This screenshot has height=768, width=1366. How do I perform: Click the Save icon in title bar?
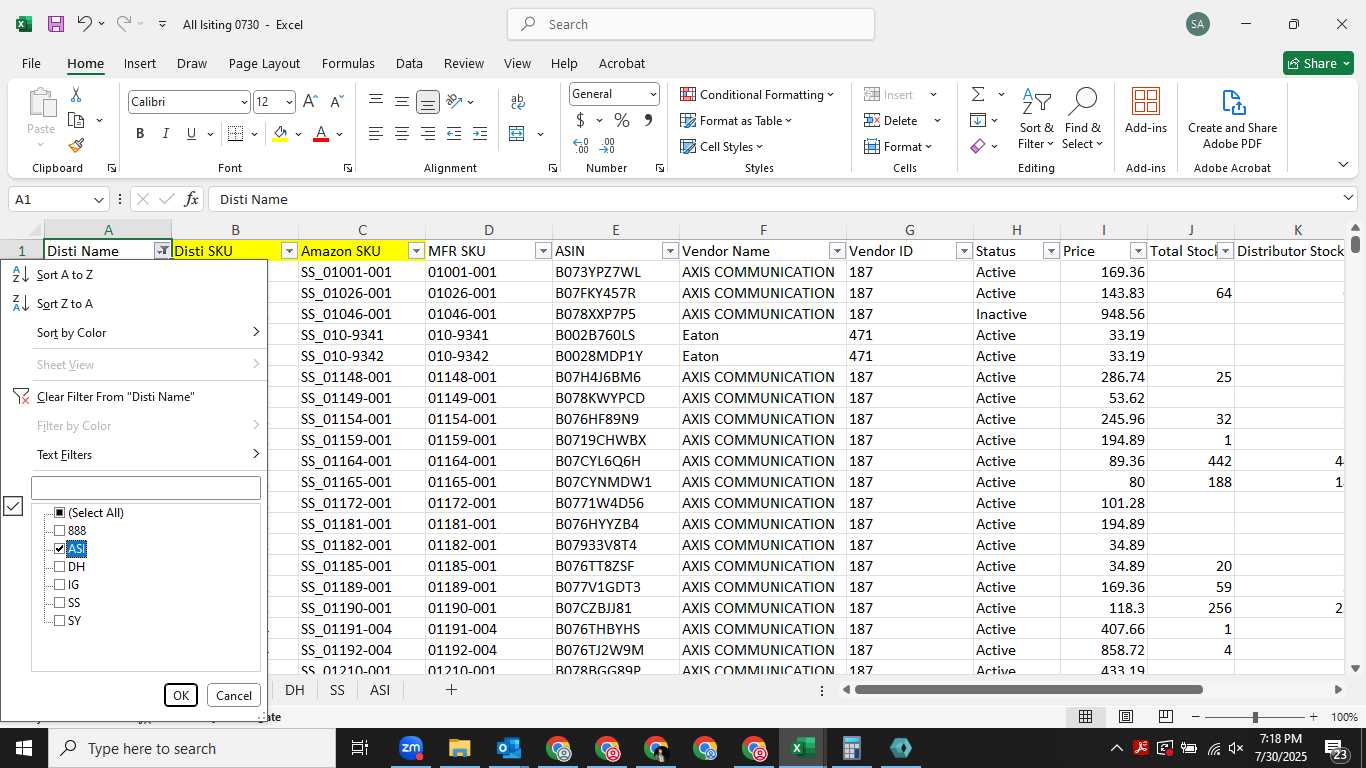click(x=56, y=24)
